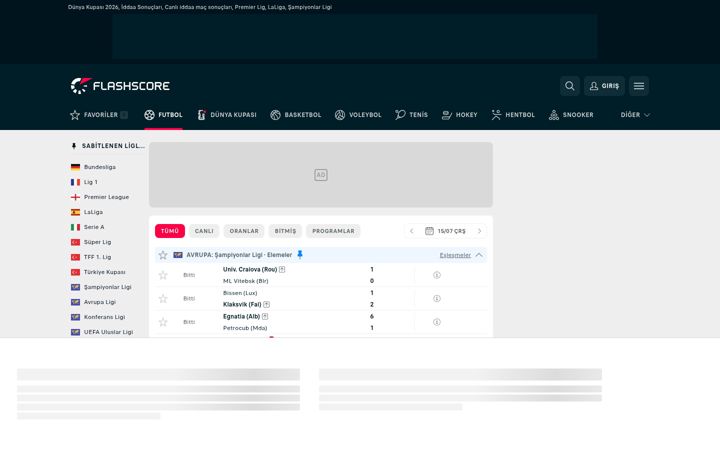Screen dimensions: 720x450
Task: Select the FUTBOL sport tab
Action: pos(163,115)
